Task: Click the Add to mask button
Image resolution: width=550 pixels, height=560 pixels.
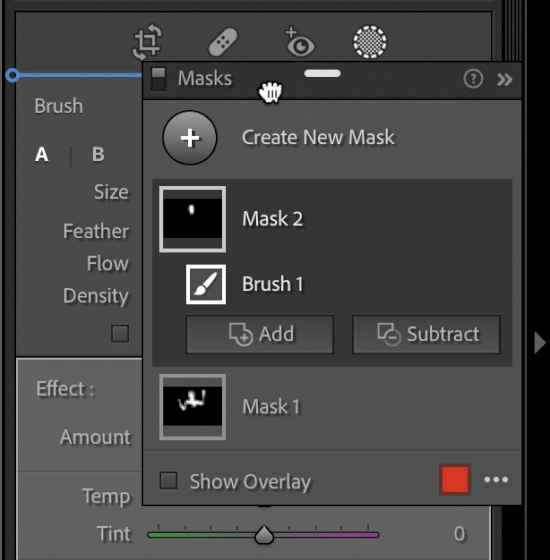Action: [260, 335]
